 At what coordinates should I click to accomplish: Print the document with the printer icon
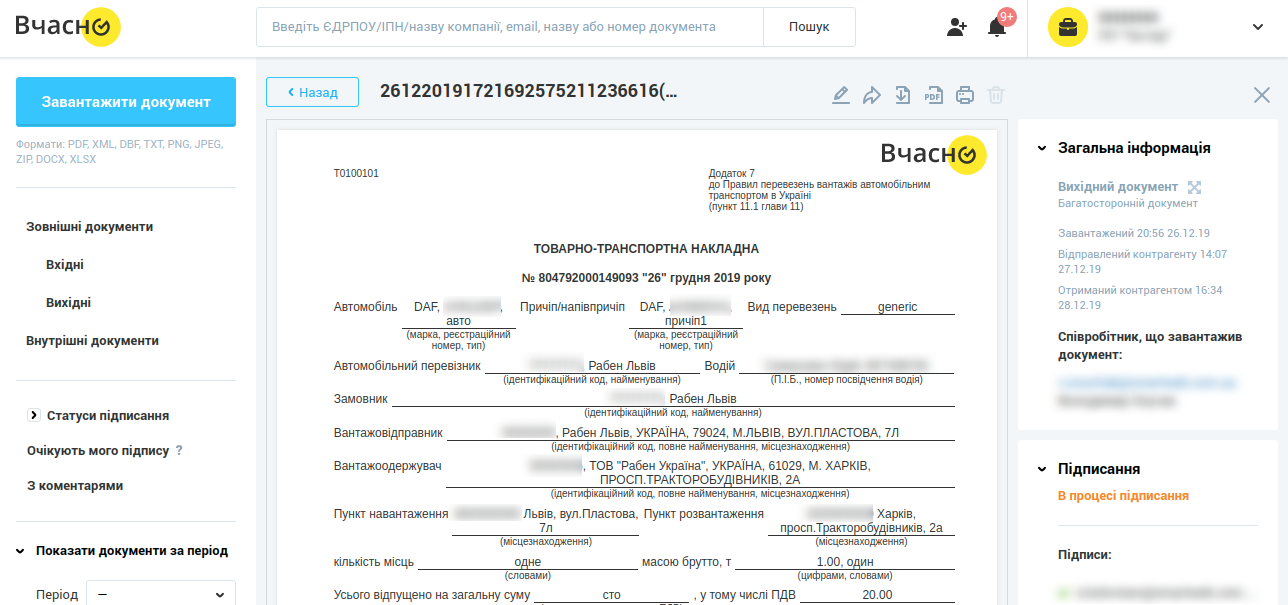coord(965,95)
